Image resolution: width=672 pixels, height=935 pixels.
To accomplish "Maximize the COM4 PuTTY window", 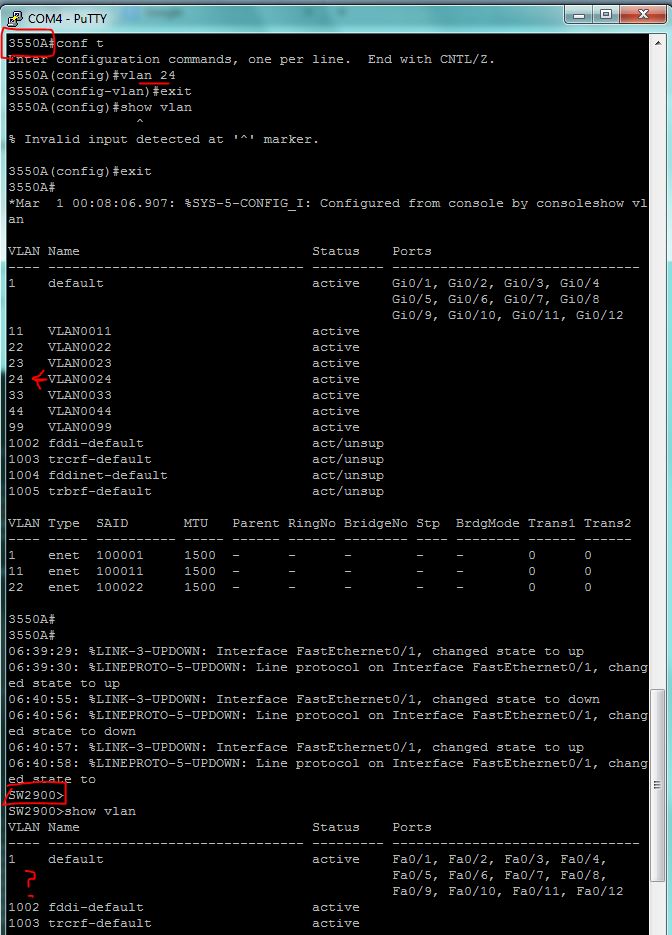I will (606, 14).
